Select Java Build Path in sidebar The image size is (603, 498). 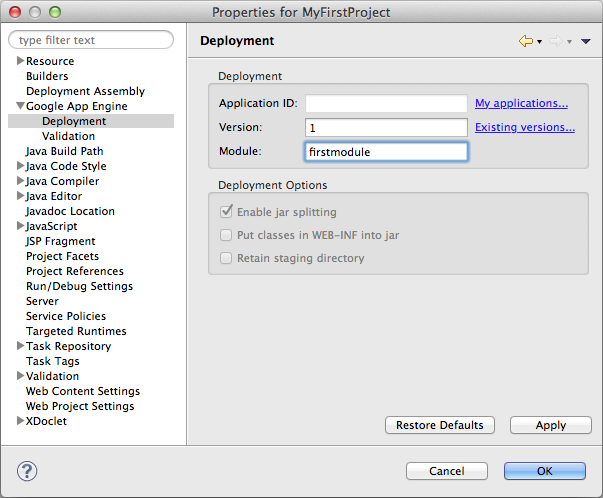(64, 151)
